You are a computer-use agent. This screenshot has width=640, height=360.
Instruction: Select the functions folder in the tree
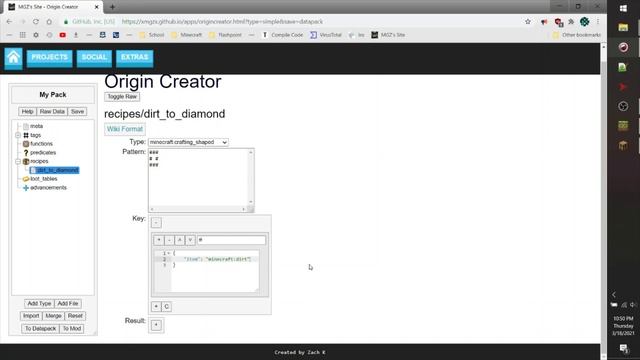41,144
